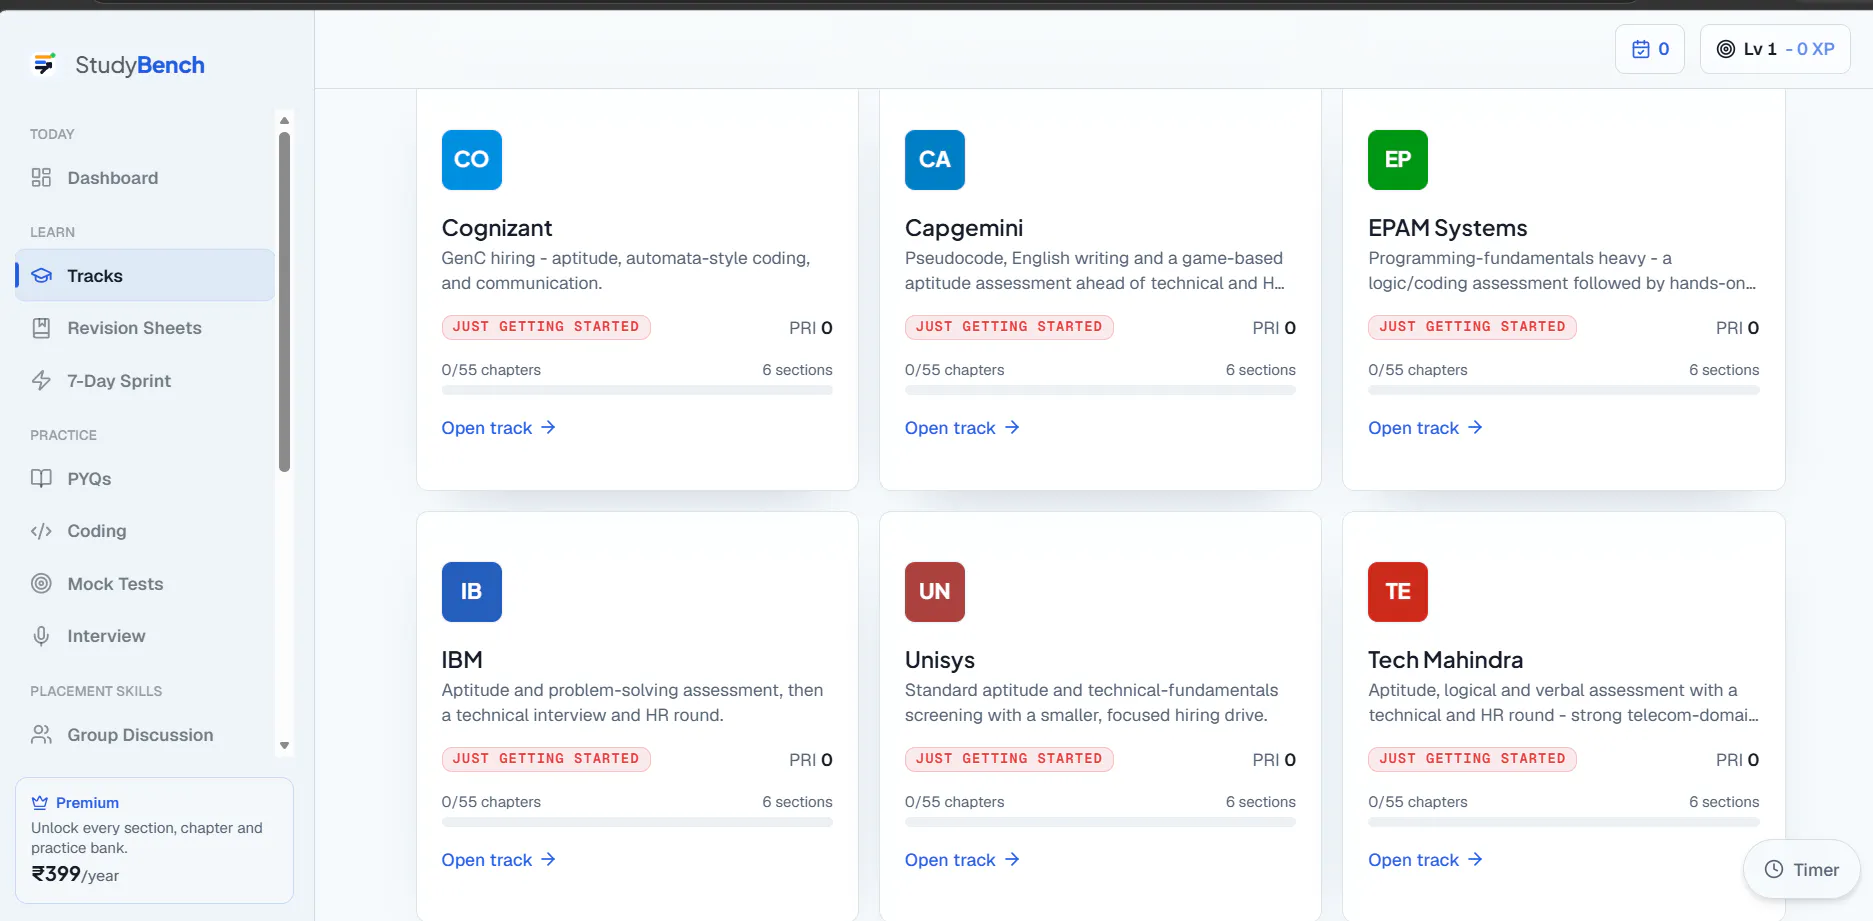
Task: Go to Mock Tests
Action: (x=145, y=584)
